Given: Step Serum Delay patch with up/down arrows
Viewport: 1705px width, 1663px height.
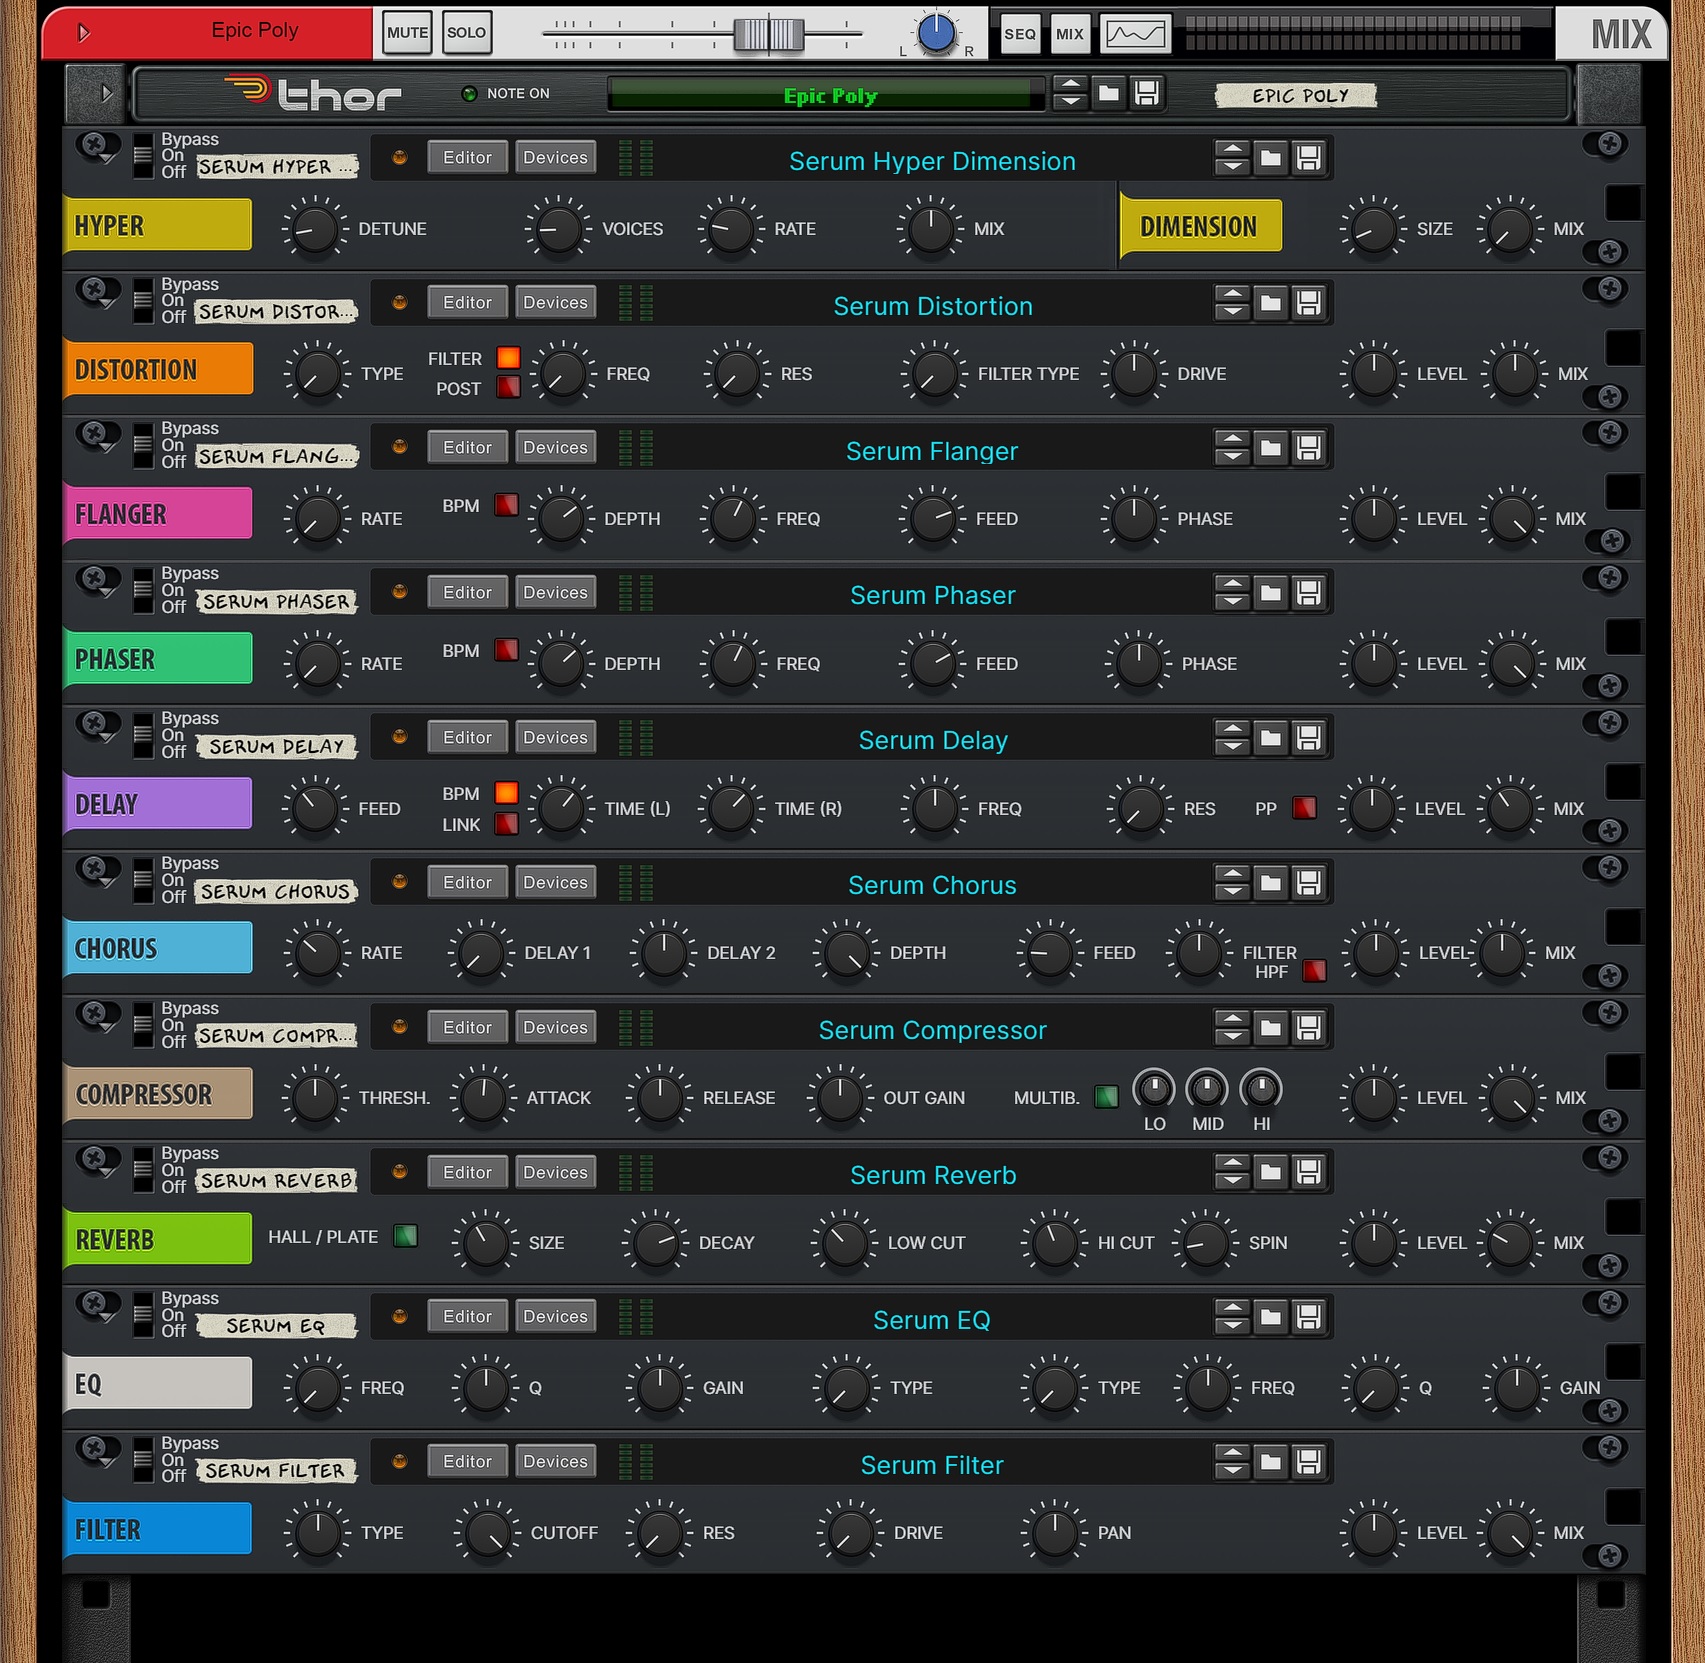Looking at the screenshot, I should (1232, 738).
